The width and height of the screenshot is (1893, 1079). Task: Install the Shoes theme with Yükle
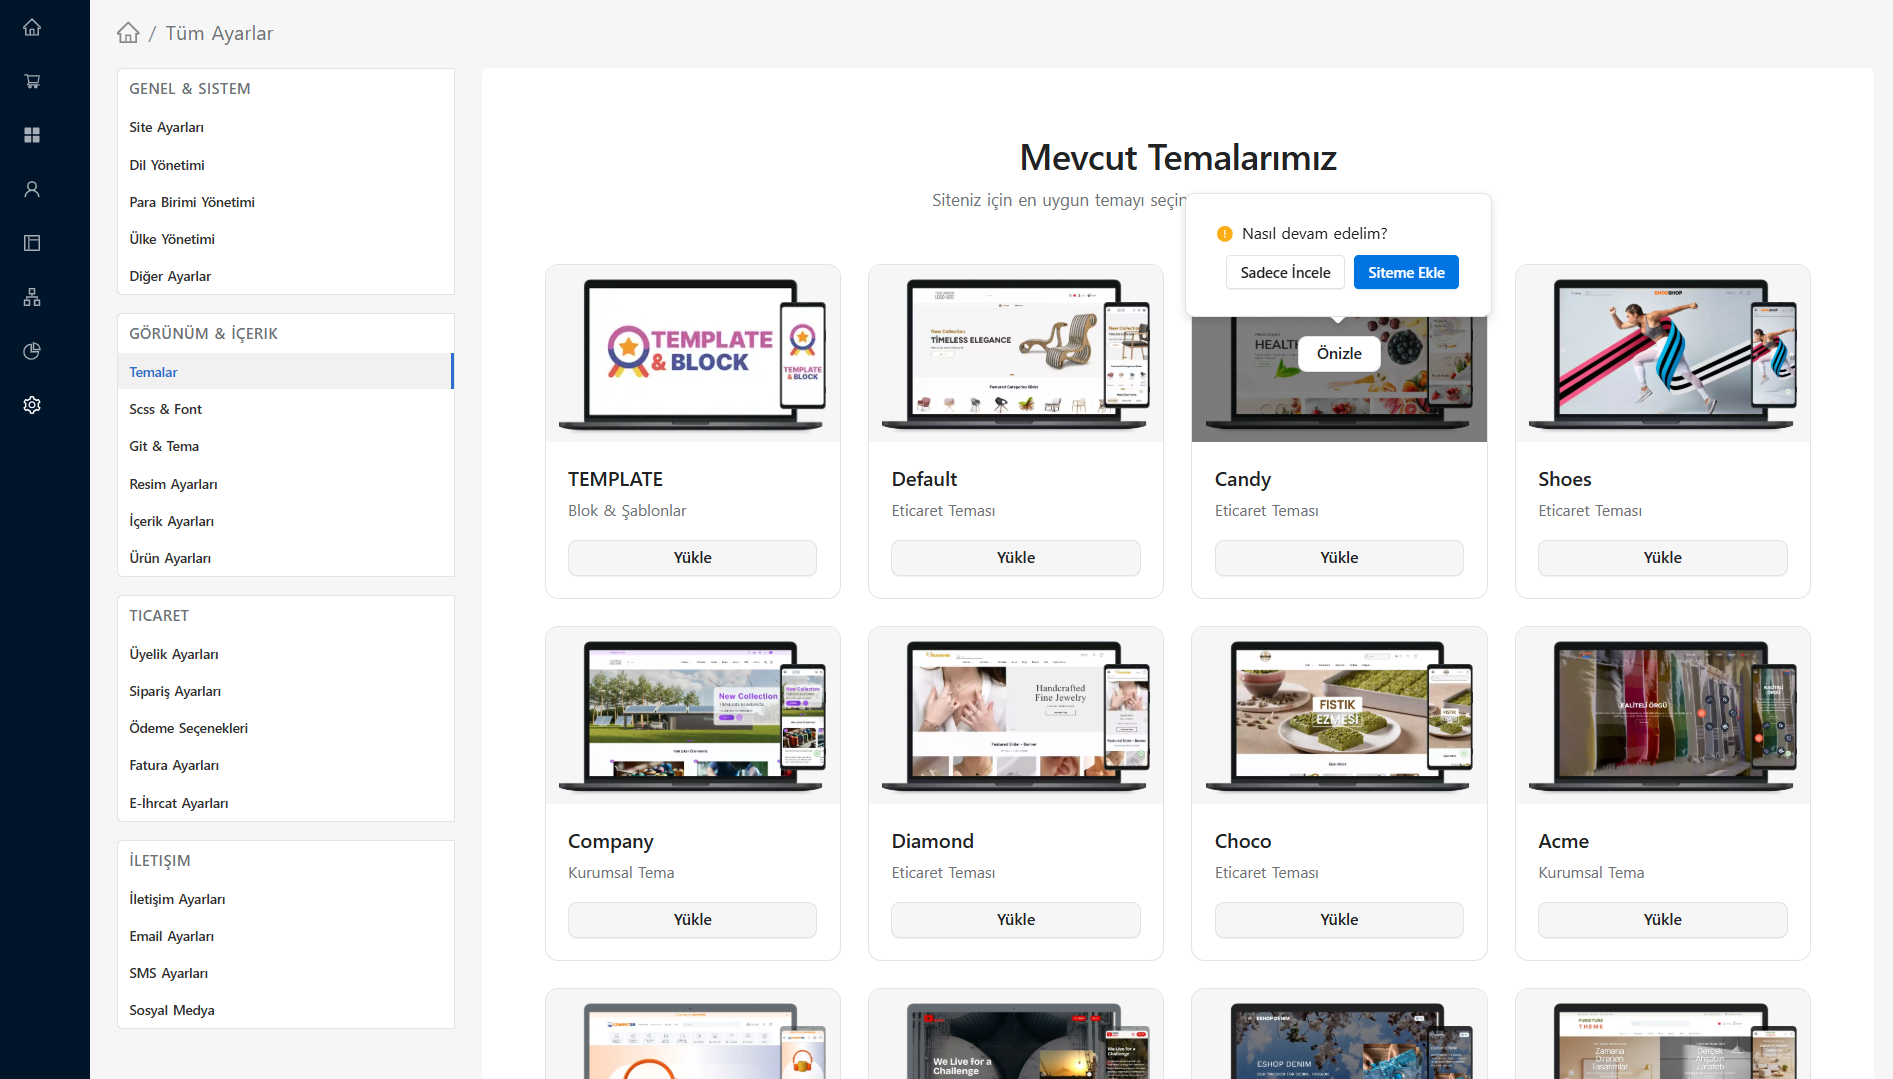coord(1663,558)
